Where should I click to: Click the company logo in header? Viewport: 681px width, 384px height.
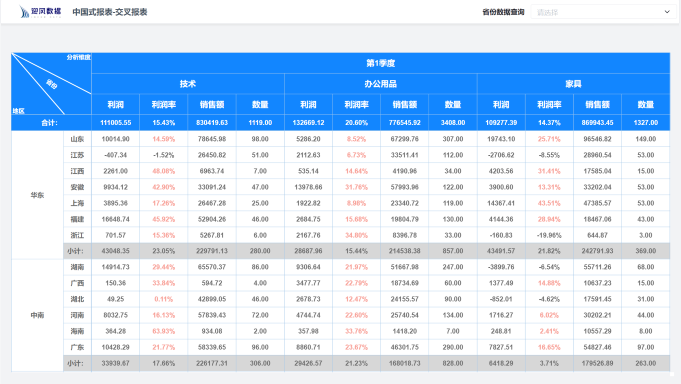coord(40,12)
